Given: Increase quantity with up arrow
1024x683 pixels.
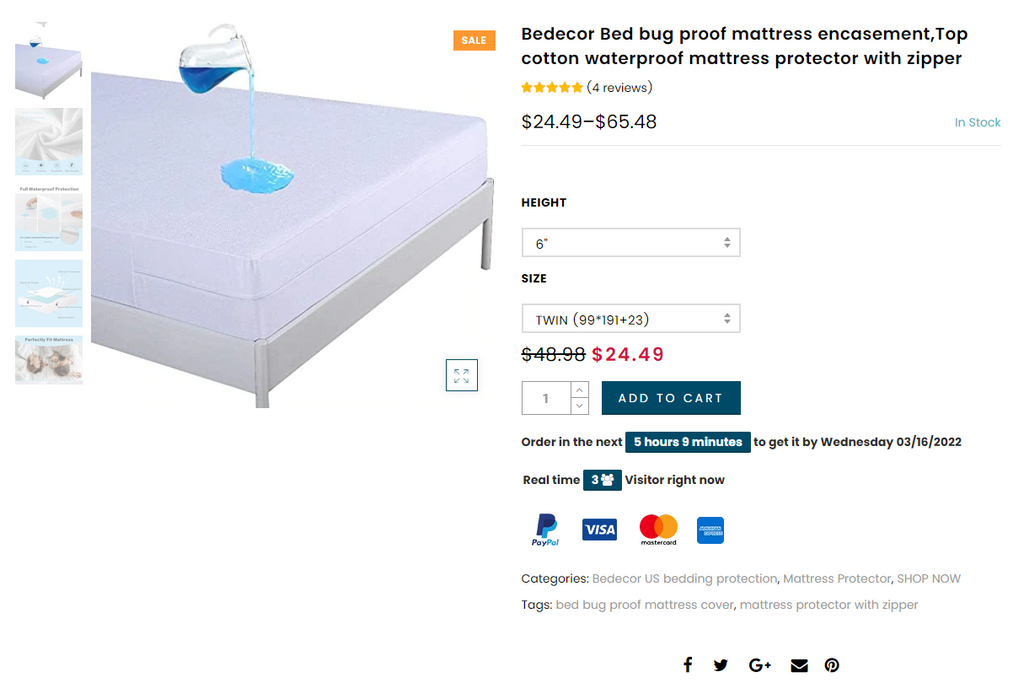Looking at the screenshot, I should coord(580,389).
